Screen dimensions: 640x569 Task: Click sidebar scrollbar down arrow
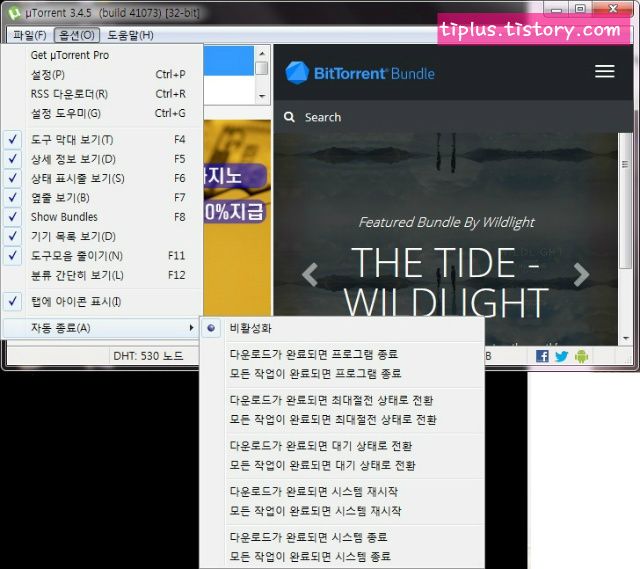click(x=262, y=96)
